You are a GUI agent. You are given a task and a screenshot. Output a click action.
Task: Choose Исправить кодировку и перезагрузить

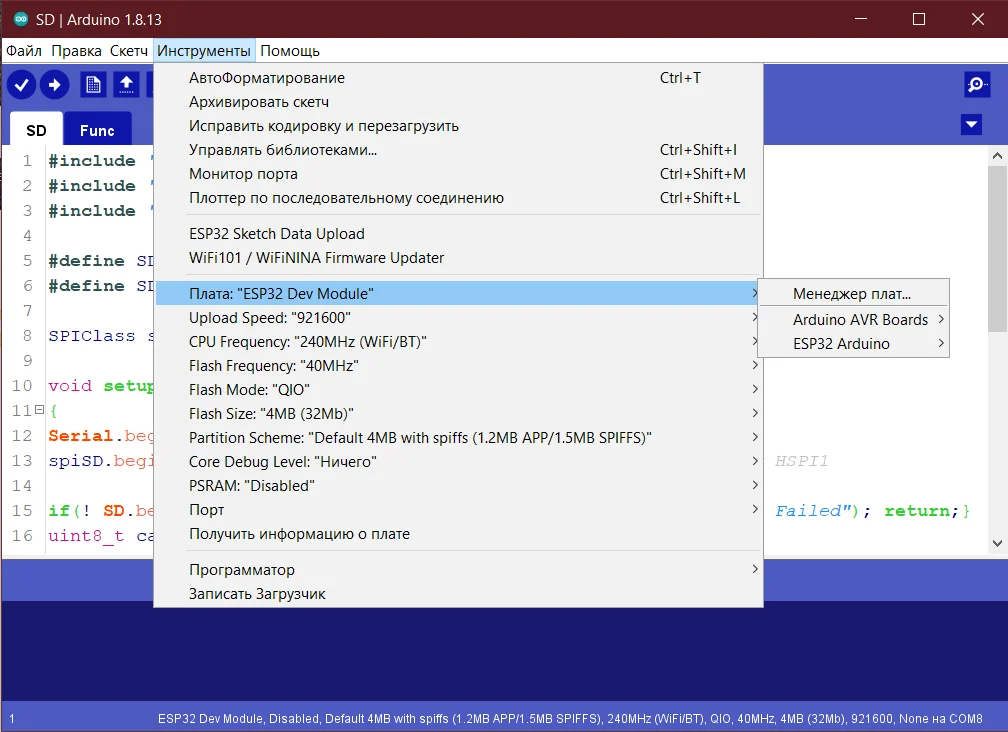[459, 126]
